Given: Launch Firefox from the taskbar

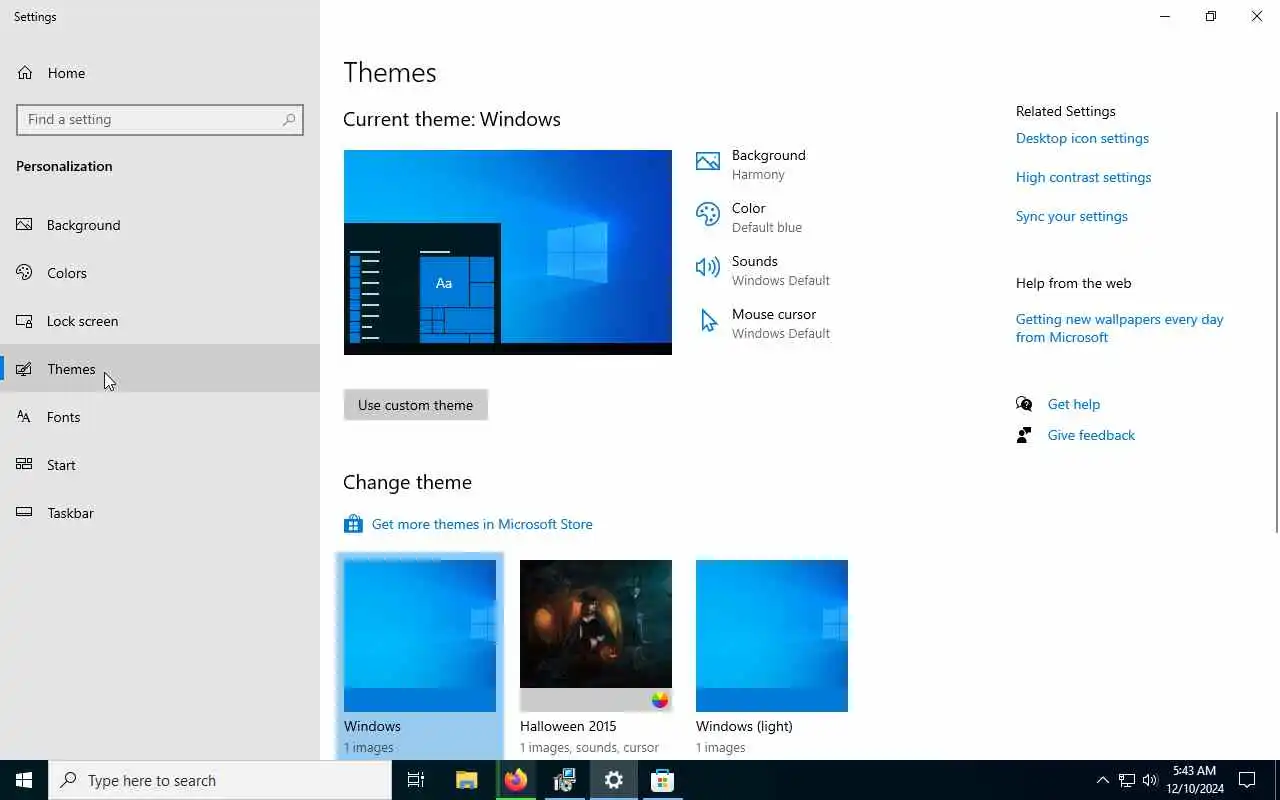Looking at the screenshot, I should point(516,780).
